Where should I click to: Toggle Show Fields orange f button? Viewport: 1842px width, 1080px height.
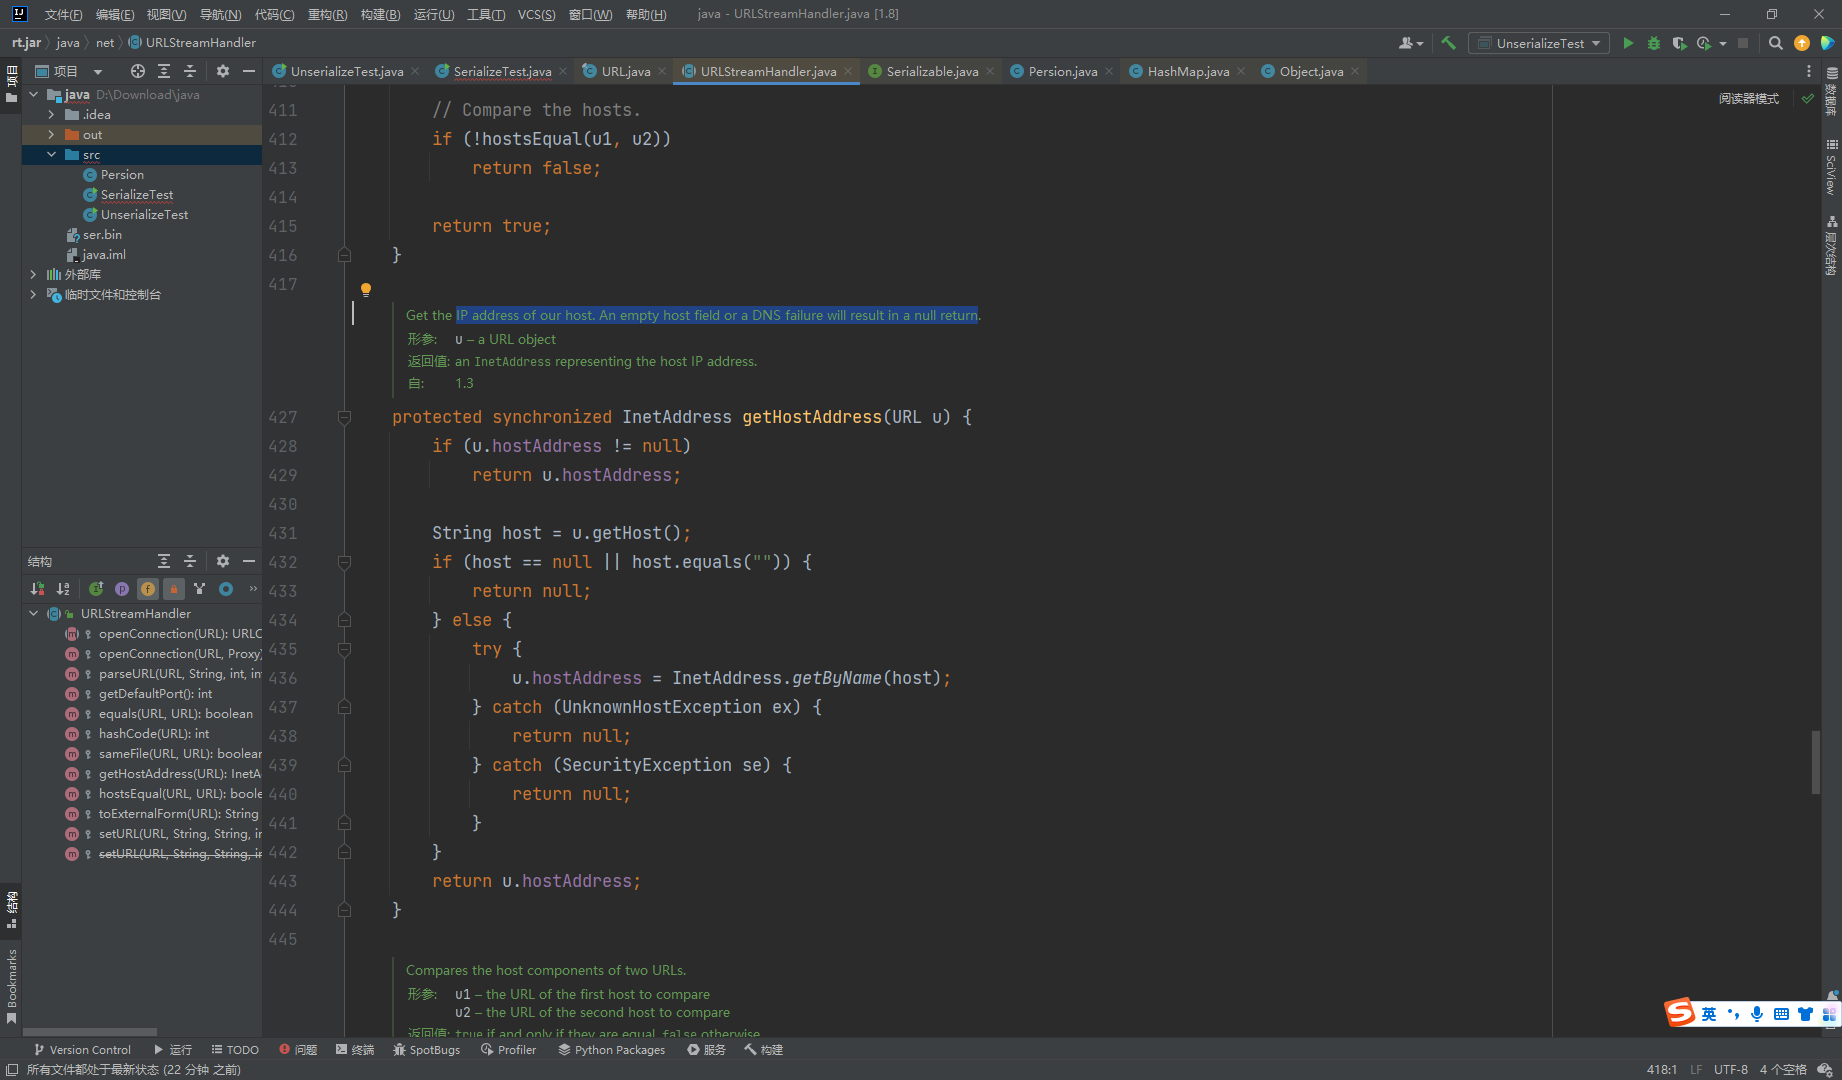pyautogui.click(x=148, y=589)
